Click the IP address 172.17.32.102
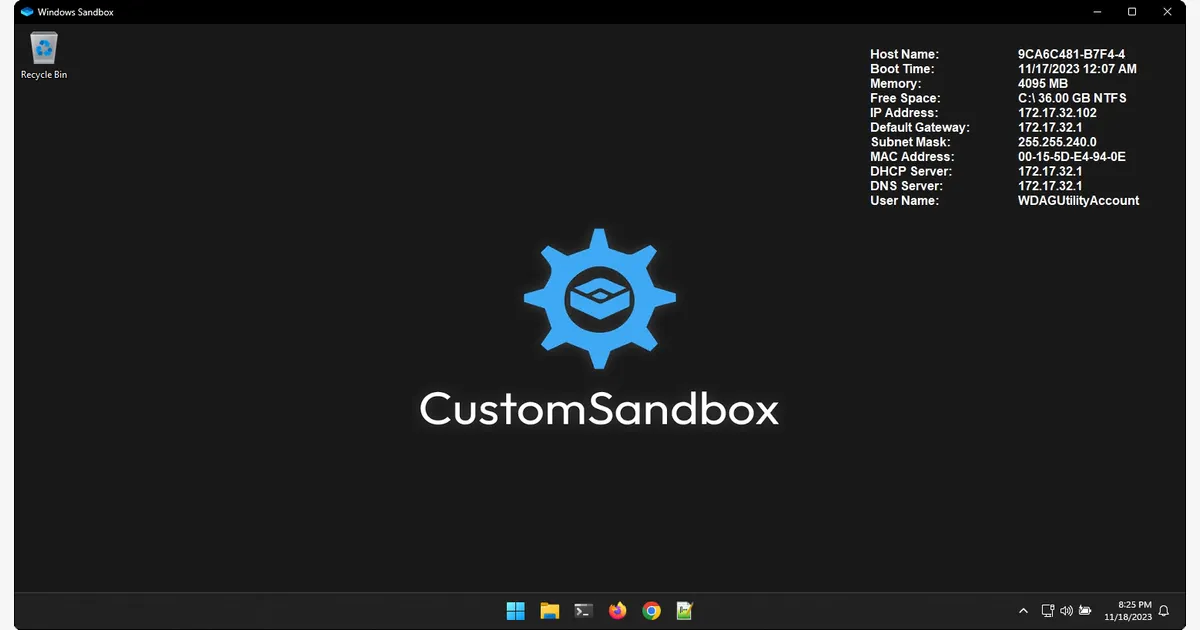This screenshot has width=1200, height=630. coord(1057,113)
